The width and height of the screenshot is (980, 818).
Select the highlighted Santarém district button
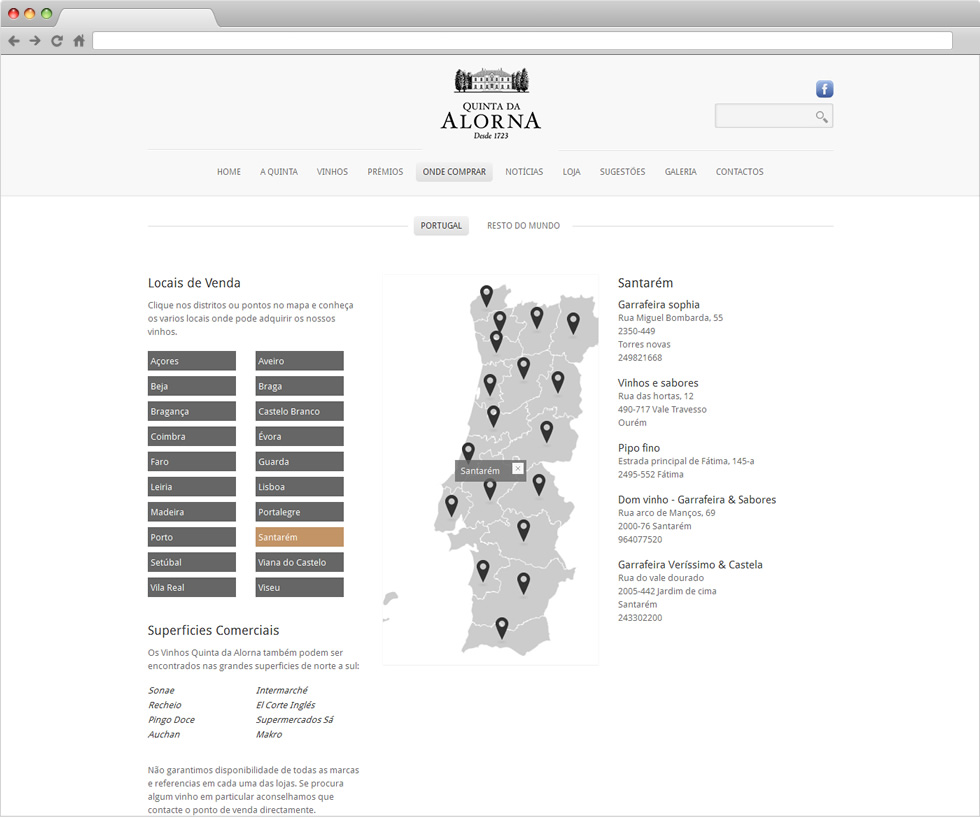299,537
